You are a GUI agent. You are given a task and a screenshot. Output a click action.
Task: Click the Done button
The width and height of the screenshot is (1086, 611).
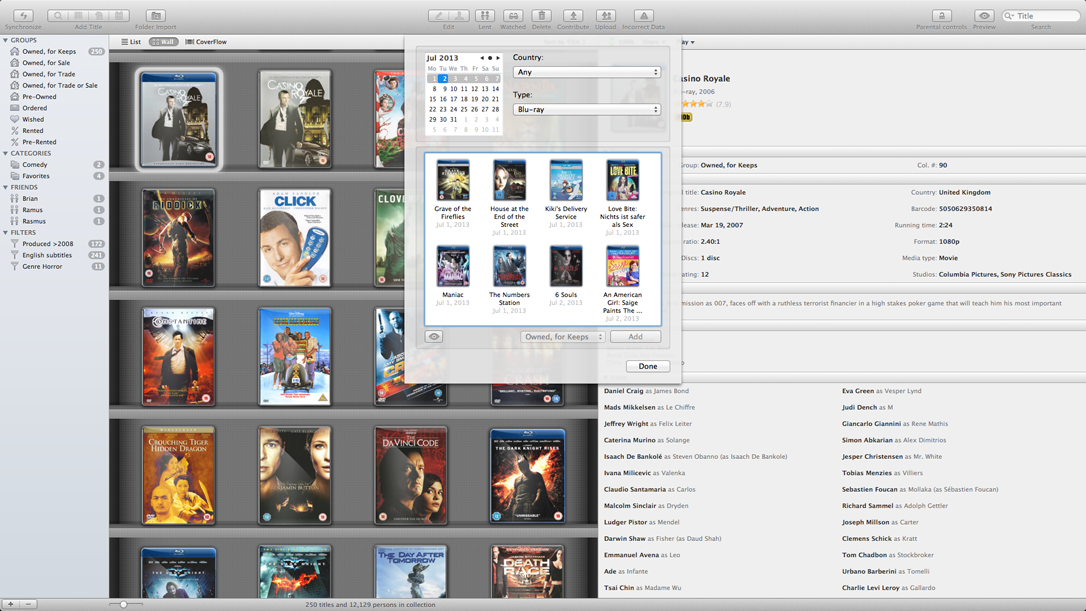tap(648, 366)
